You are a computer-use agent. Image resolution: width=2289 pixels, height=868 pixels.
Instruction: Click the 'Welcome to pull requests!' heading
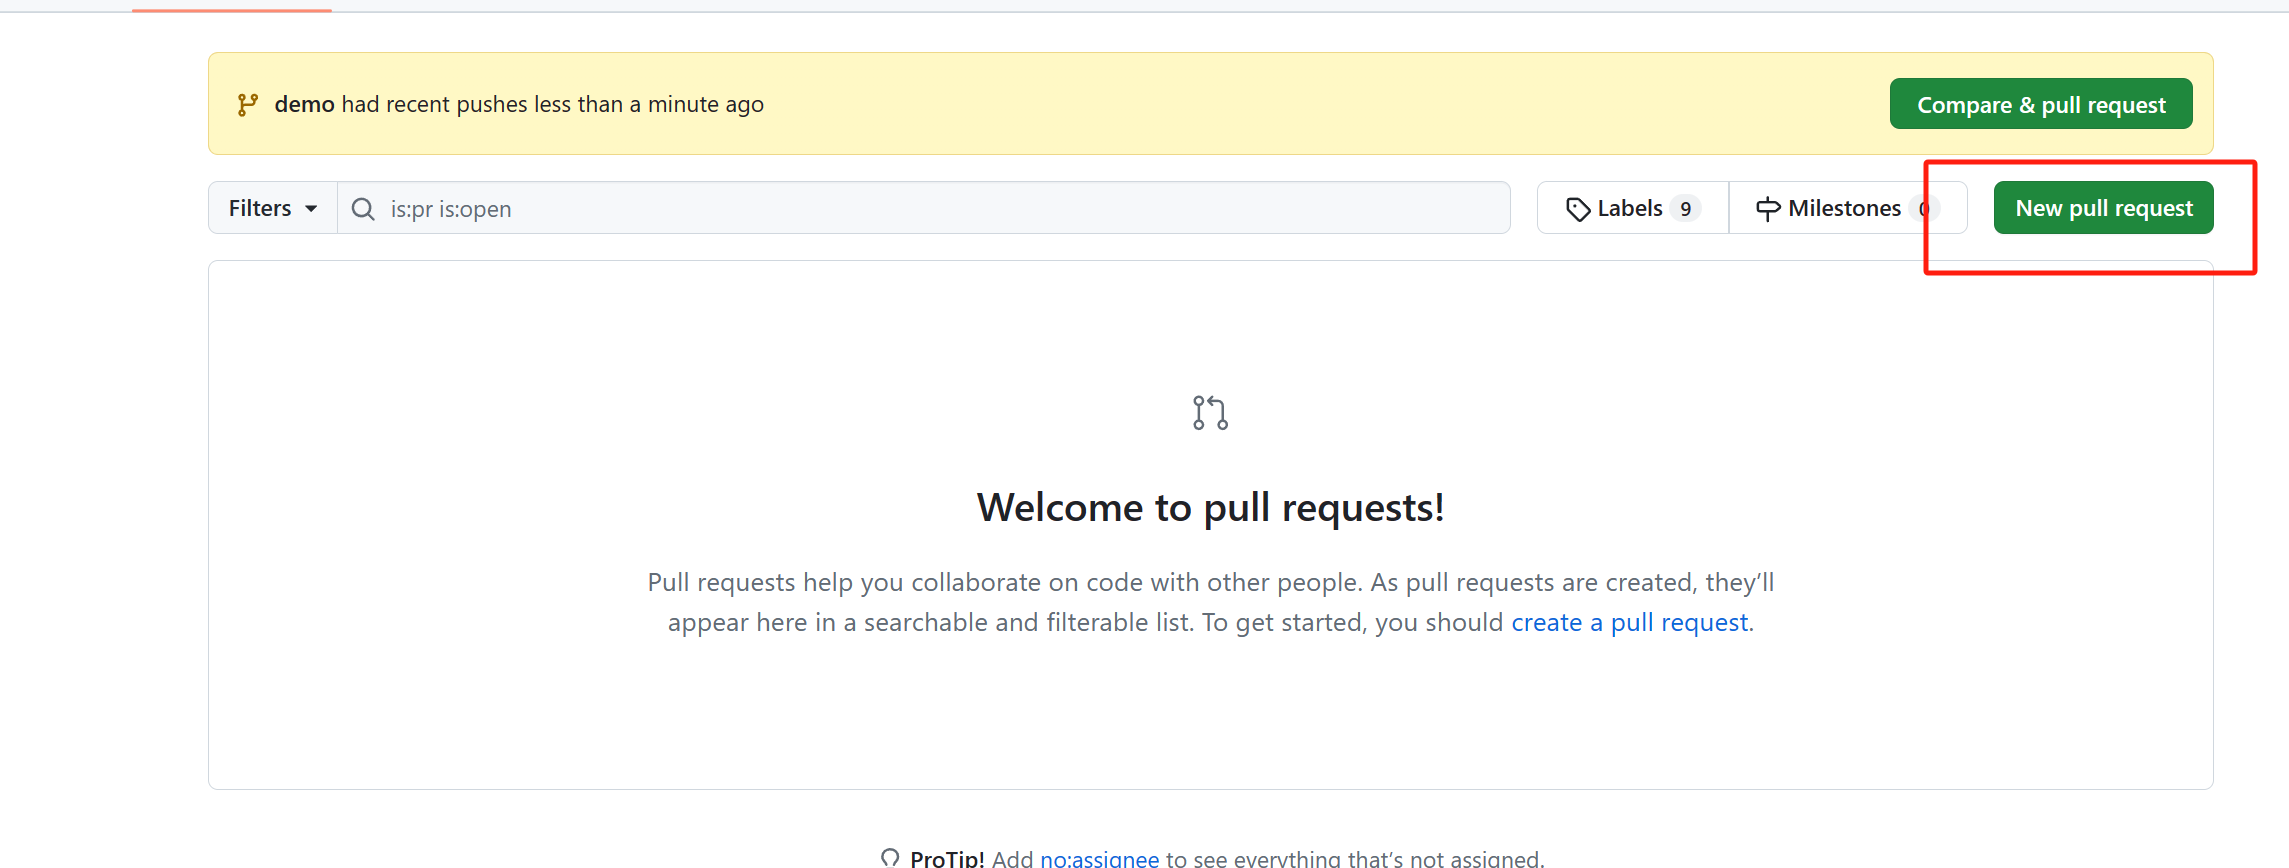tap(1210, 508)
